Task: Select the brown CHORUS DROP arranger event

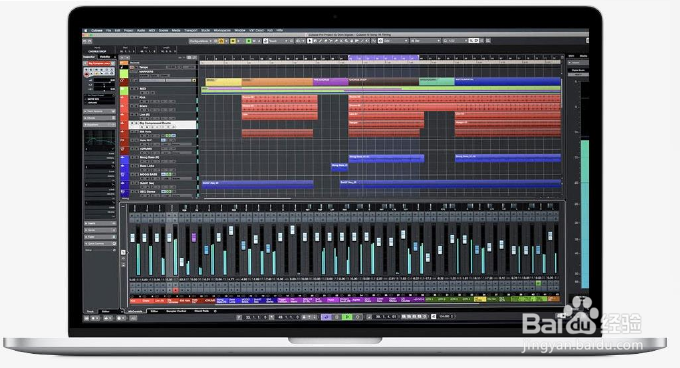Action: tap(384, 82)
